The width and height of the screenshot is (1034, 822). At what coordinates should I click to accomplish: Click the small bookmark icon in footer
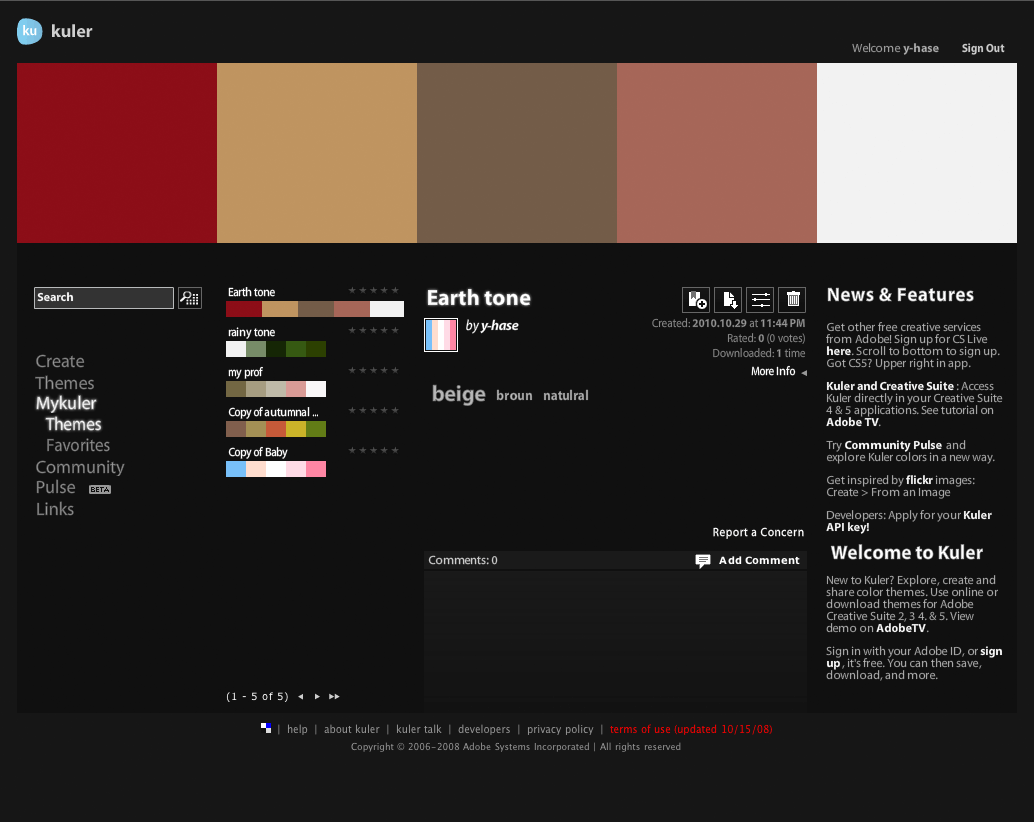pos(266,728)
